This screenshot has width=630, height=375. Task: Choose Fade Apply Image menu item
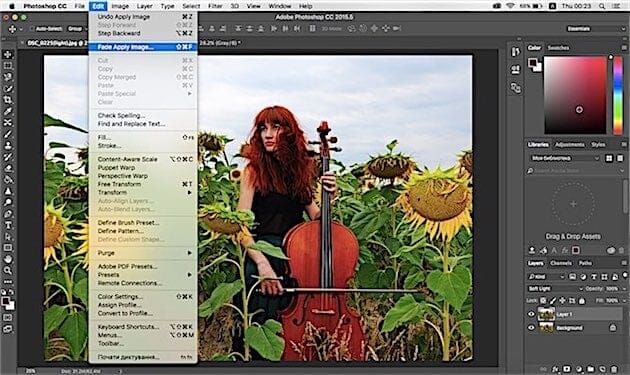click(x=143, y=47)
